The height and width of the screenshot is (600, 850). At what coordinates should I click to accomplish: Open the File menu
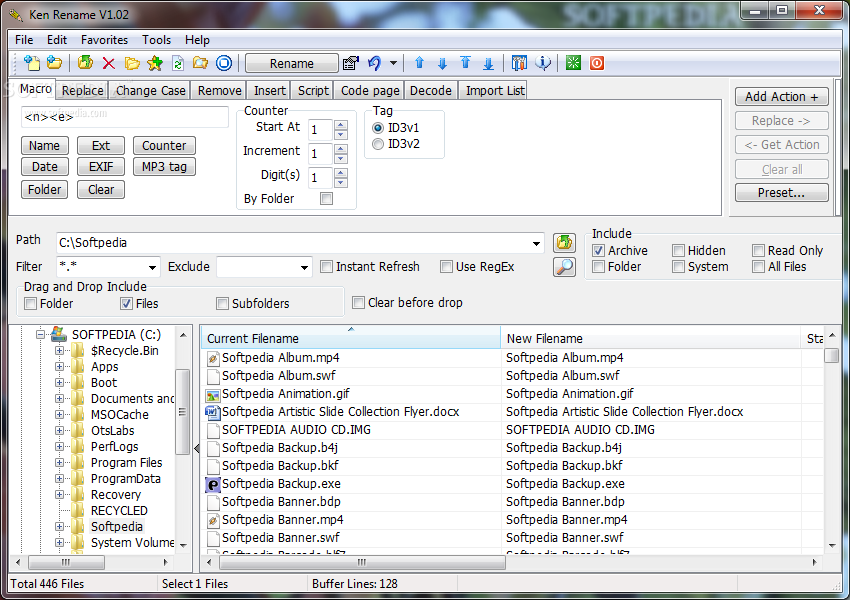(24, 40)
